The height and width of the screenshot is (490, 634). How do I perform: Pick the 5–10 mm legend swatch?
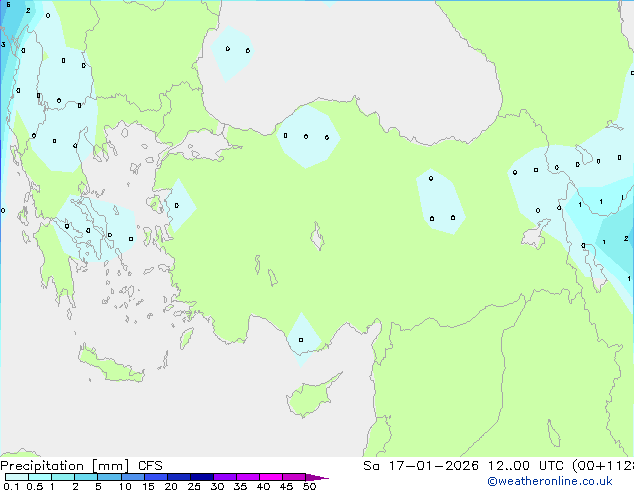coord(109,477)
